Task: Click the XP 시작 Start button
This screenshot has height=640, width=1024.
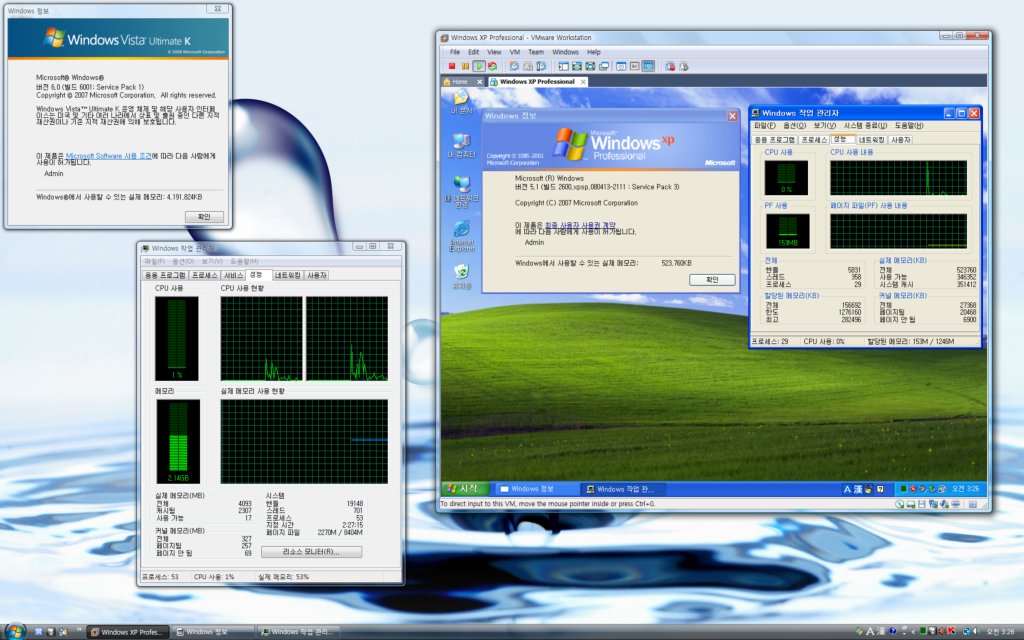Action: 465,488
